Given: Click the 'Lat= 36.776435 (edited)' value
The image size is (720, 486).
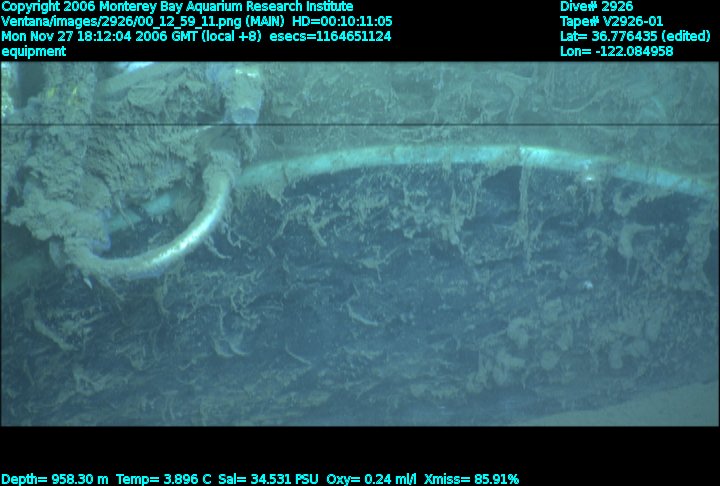Looking at the screenshot, I should (x=635, y=36).
